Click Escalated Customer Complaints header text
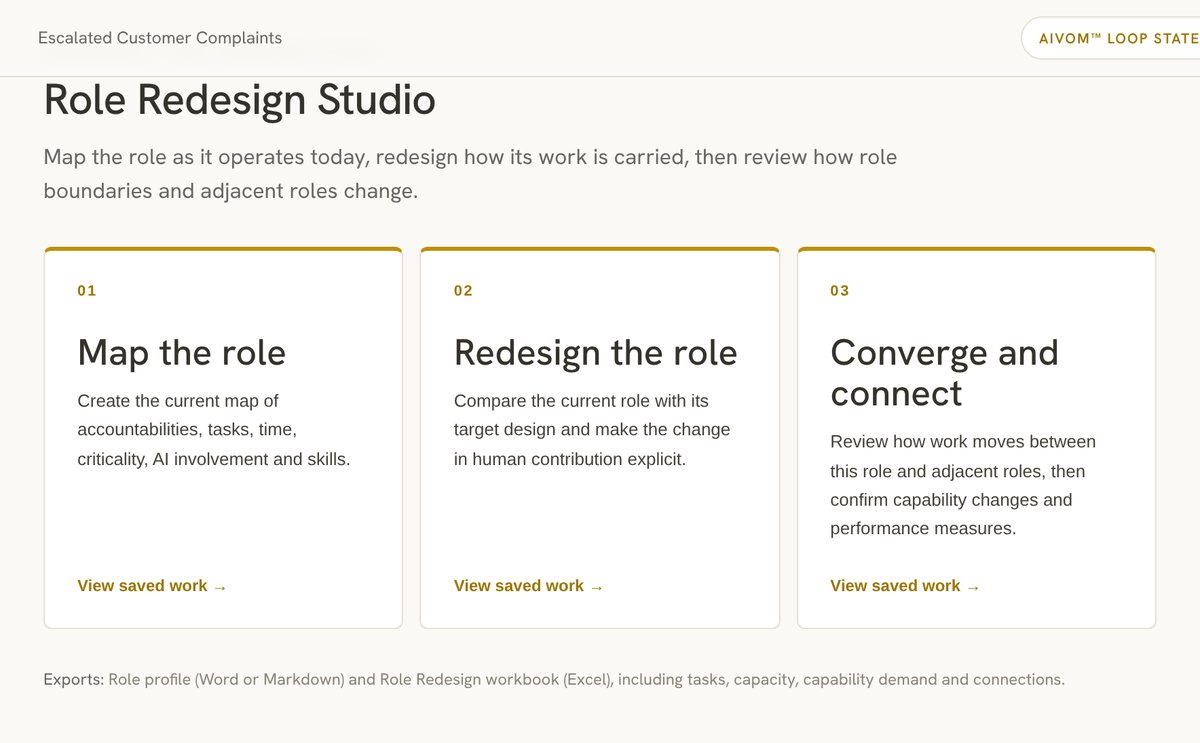This screenshot has height=743, width=1200. click(x=160, y=38)
